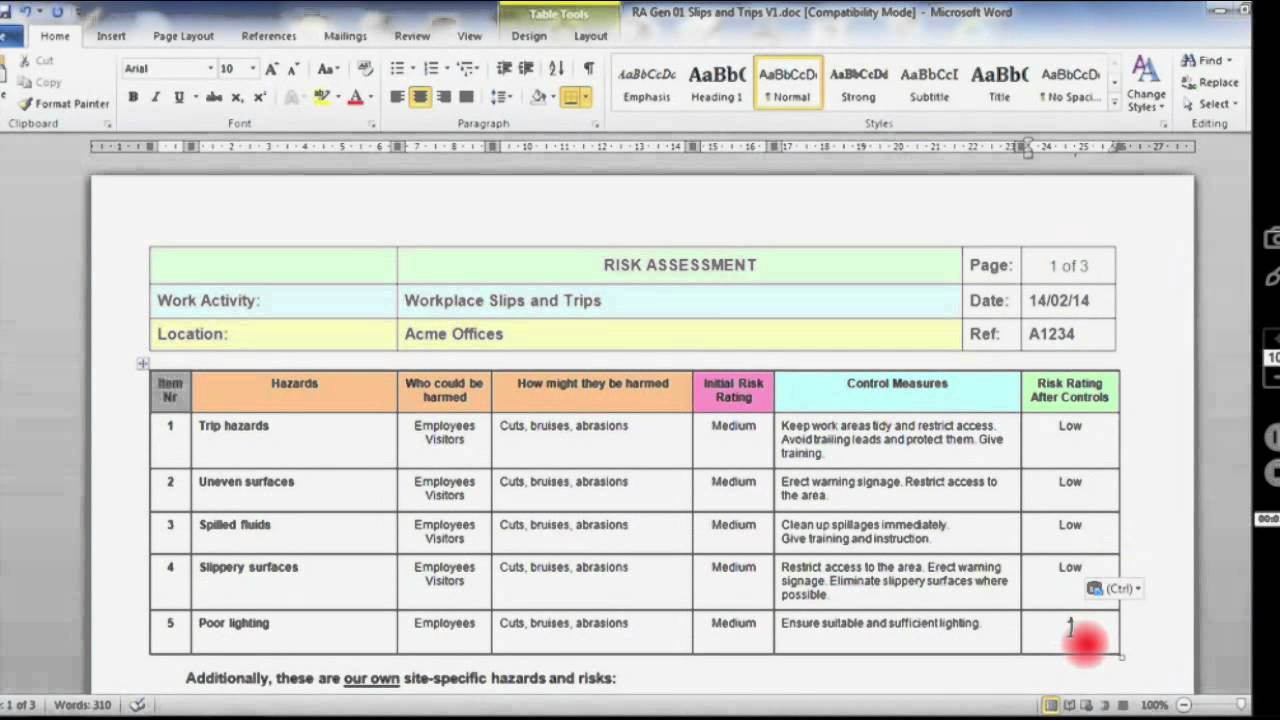Open the Table Tools Layout tab
The width and height of the screenshot is (1280, 720).
pyautogui.click(x=590, y=36)
